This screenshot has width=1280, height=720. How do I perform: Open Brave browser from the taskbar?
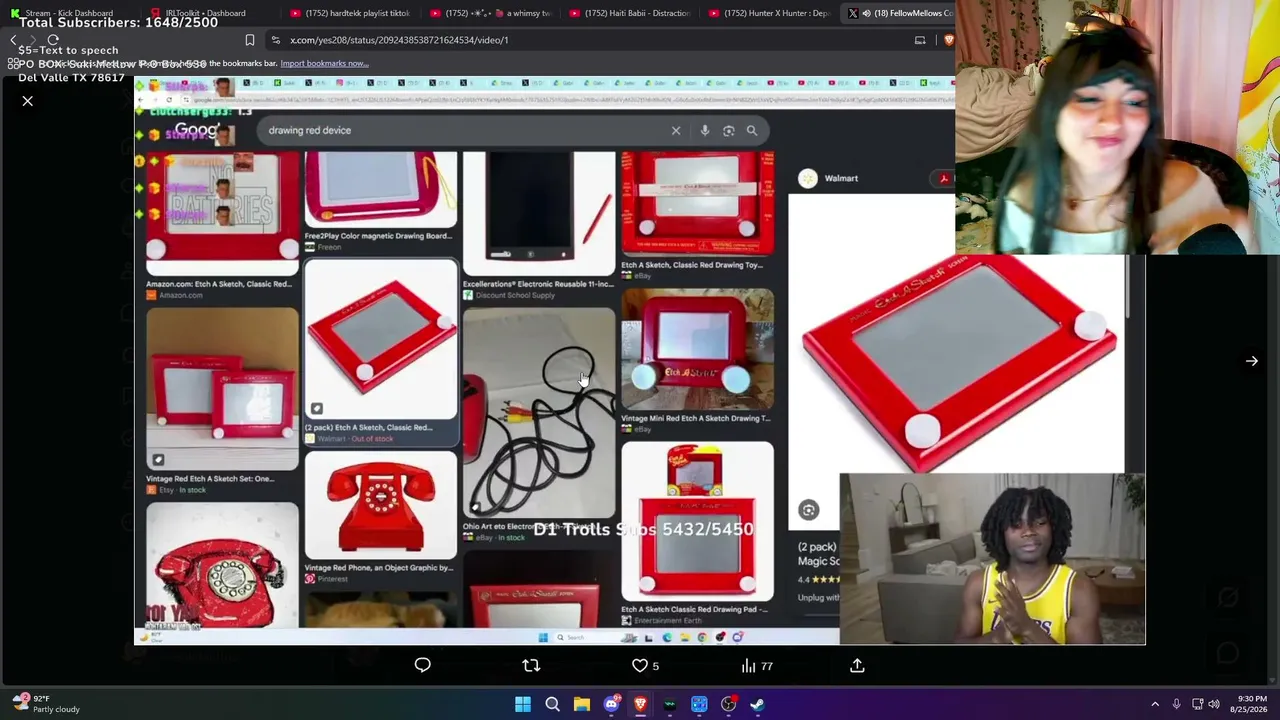640,704
